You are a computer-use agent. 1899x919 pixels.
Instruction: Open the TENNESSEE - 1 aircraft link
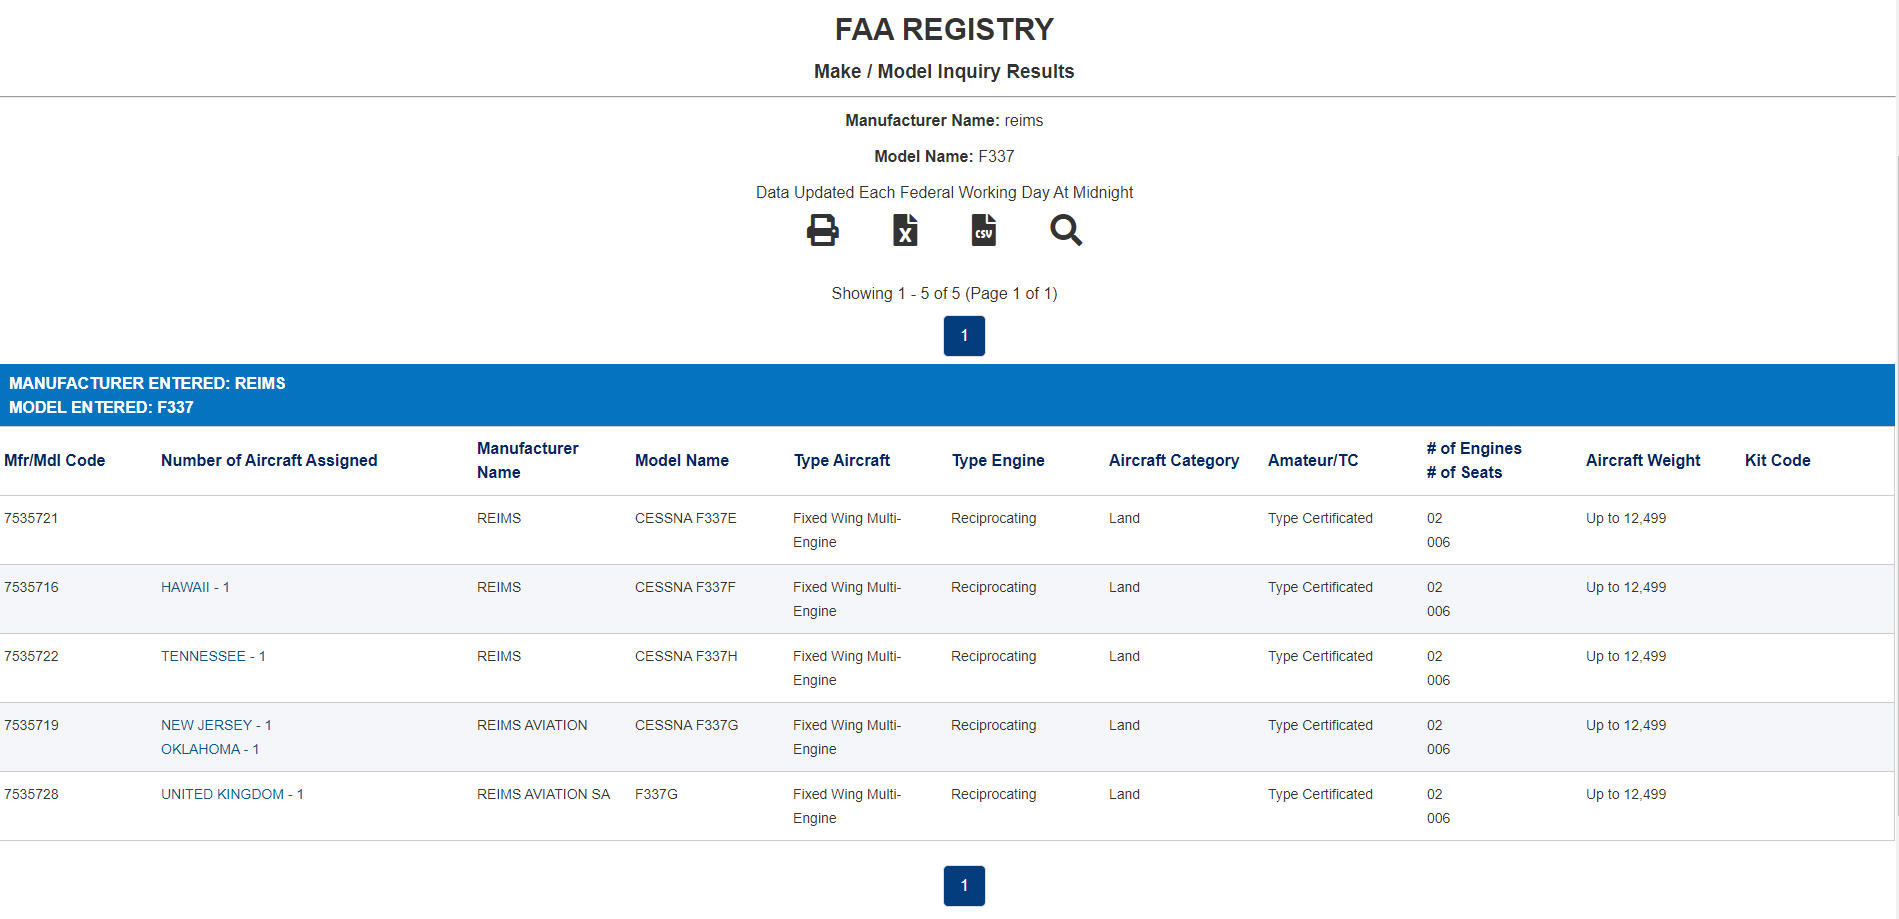[x=213, y=656]
